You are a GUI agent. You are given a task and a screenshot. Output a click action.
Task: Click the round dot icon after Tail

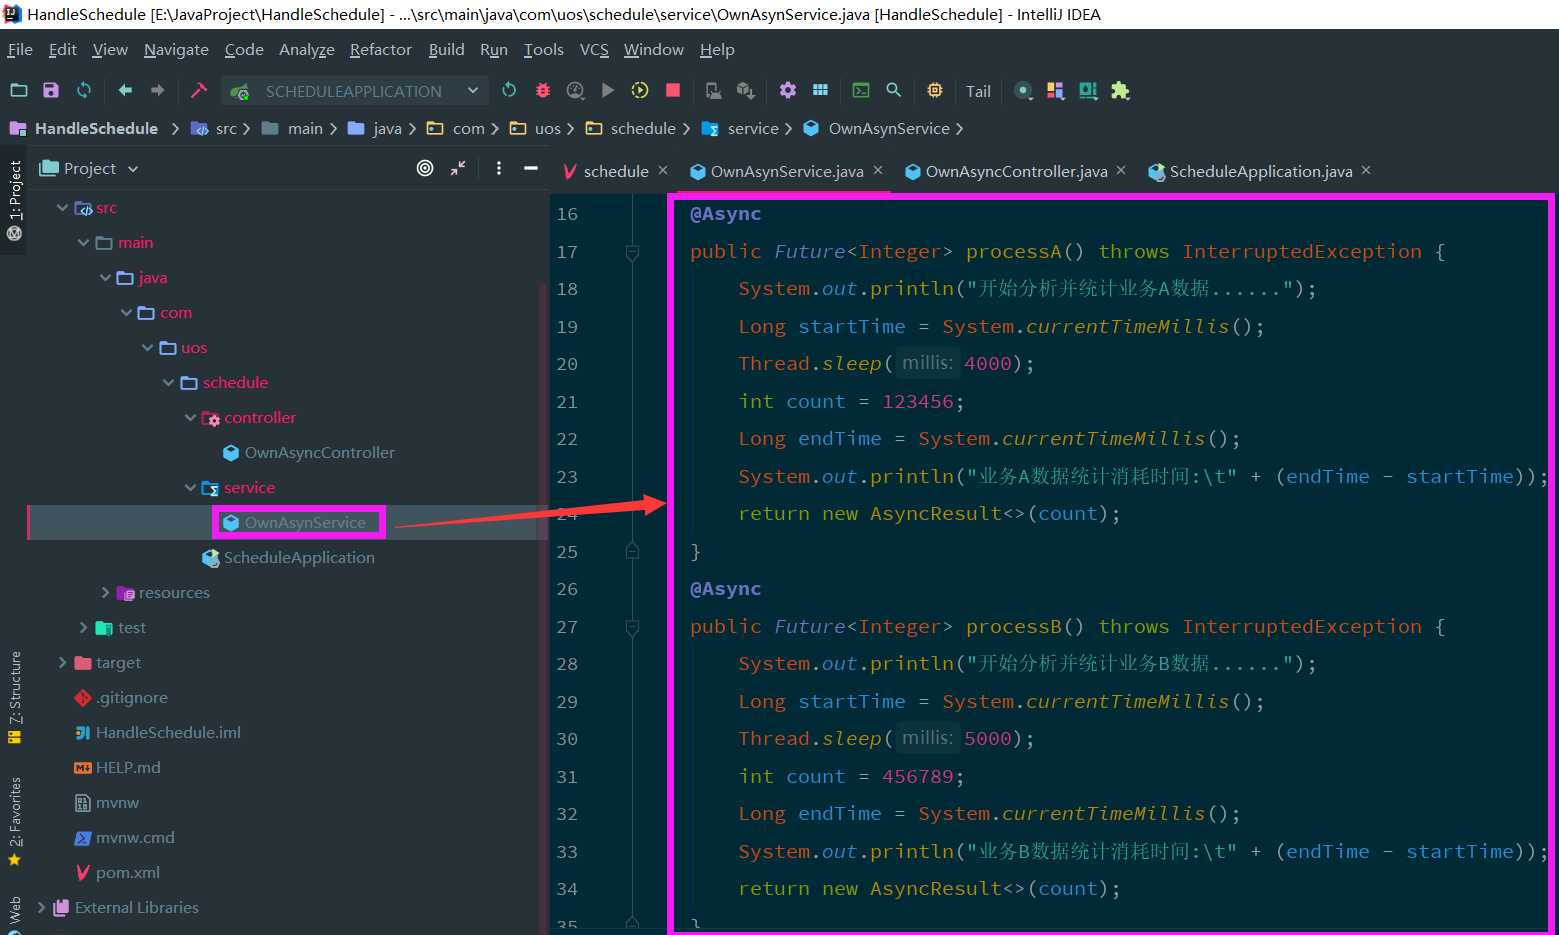pyautogui.click(x=1023, y=90)
